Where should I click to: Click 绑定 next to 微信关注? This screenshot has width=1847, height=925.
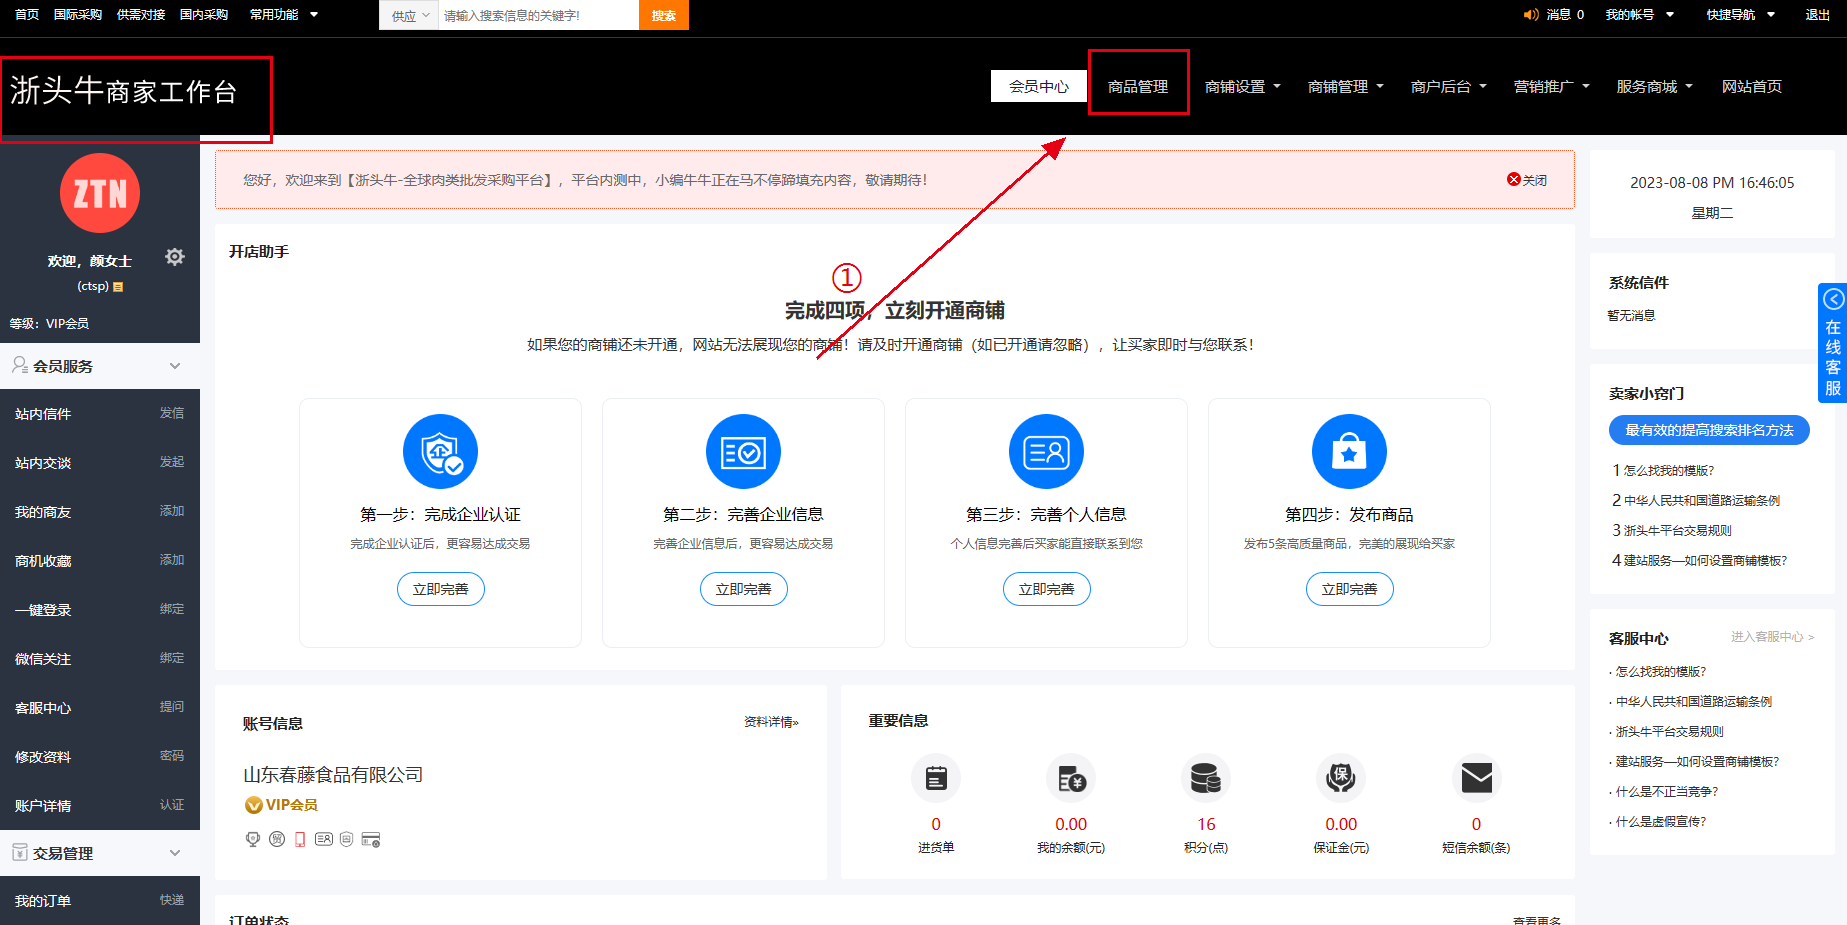(172, 658)
